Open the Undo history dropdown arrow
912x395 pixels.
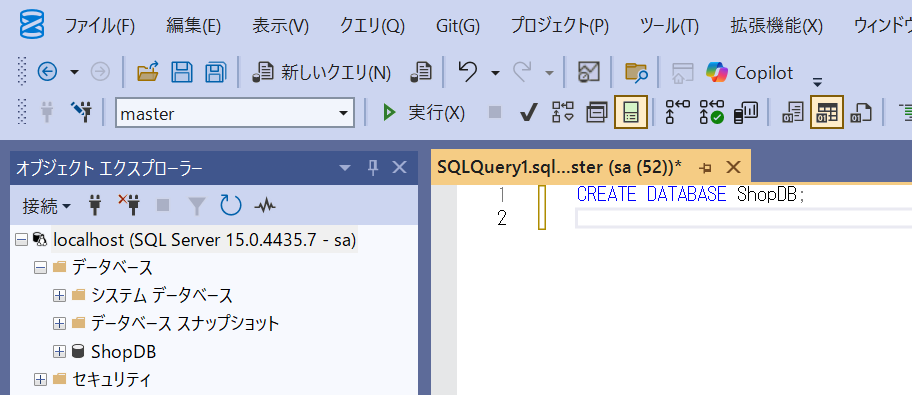coord(495,73)
